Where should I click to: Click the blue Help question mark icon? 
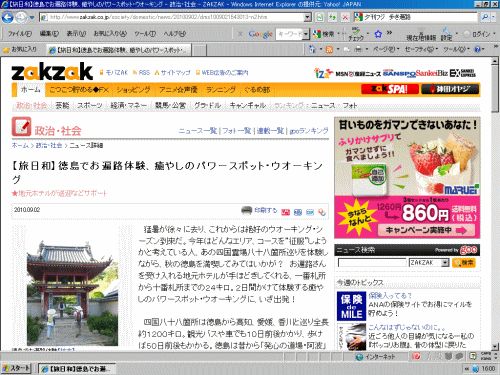(x=477, y=50)
